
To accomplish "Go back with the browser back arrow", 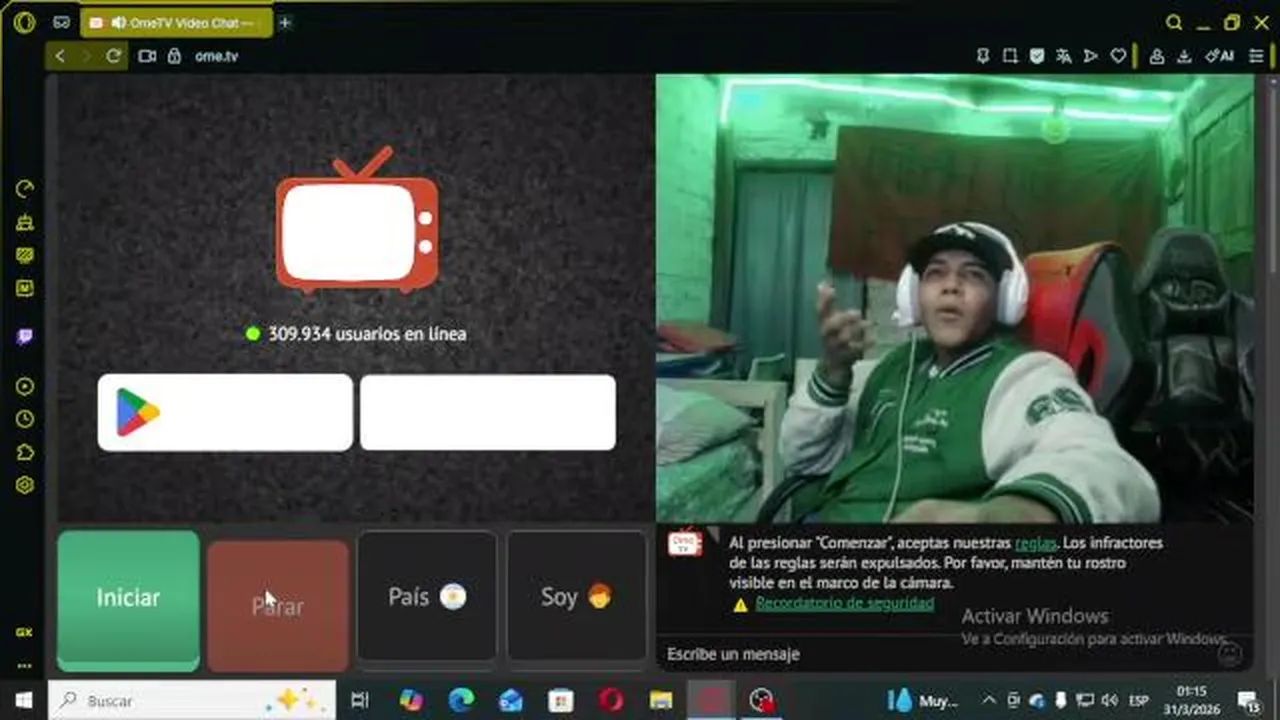I will click(x=60, y=56).
